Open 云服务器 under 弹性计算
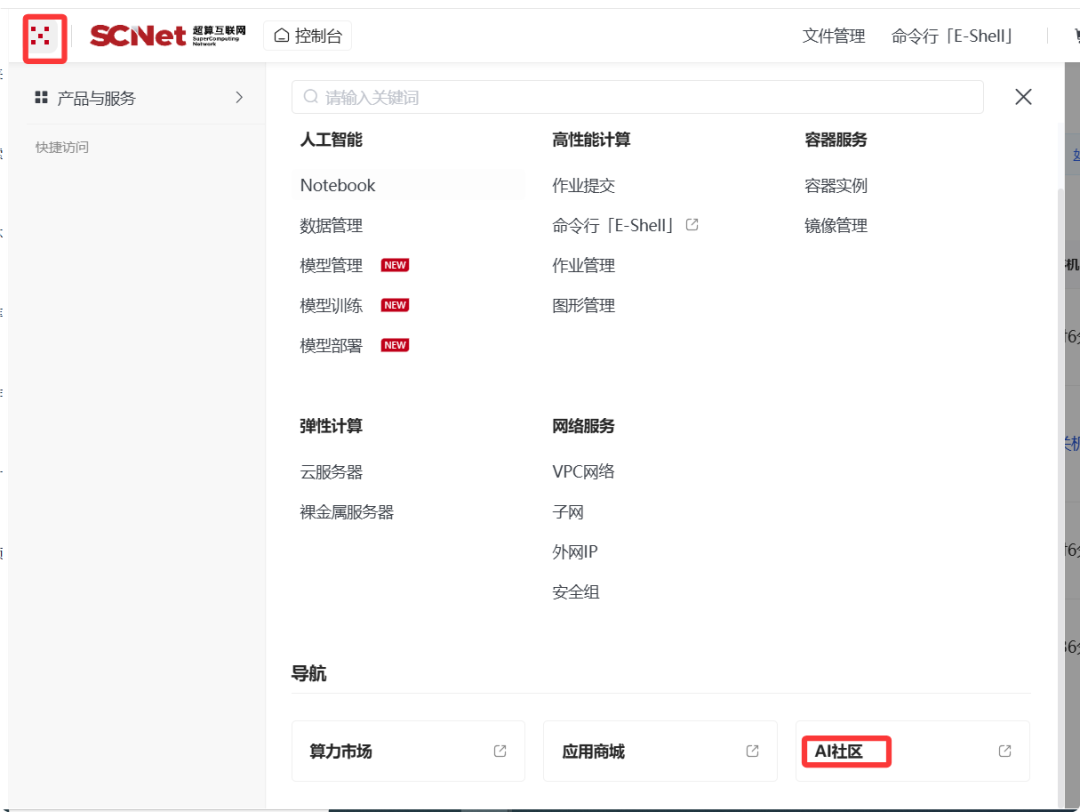 pos(331,472)
